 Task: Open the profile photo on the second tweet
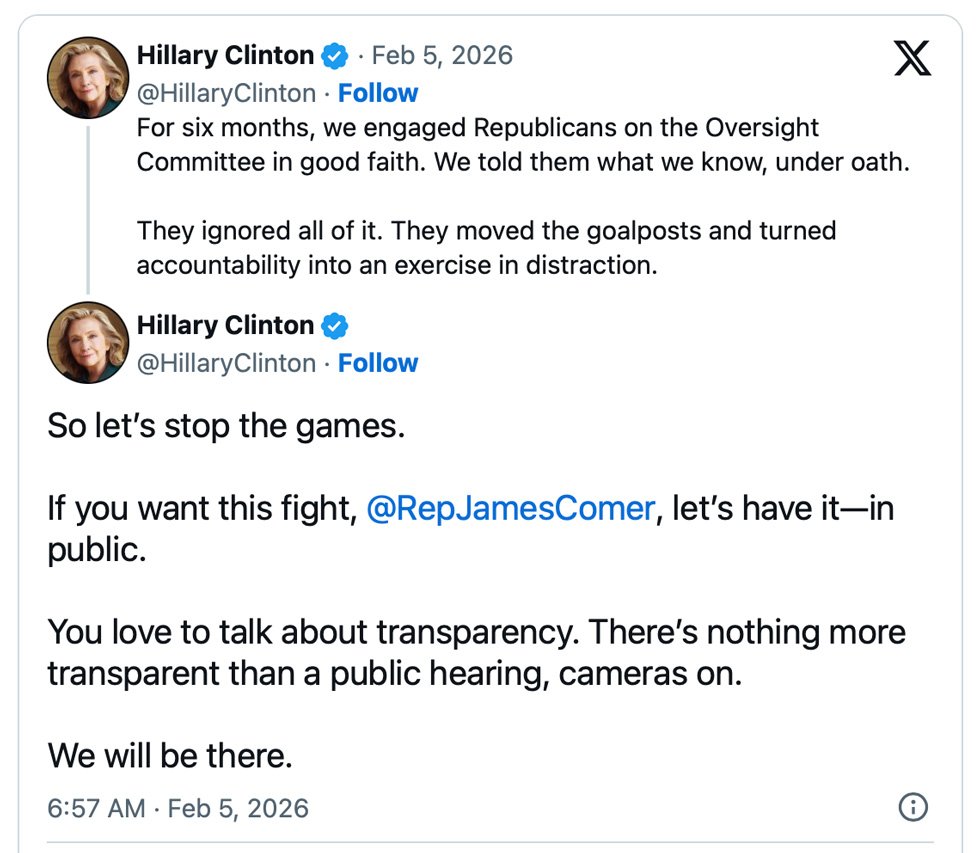pos(88,343)
